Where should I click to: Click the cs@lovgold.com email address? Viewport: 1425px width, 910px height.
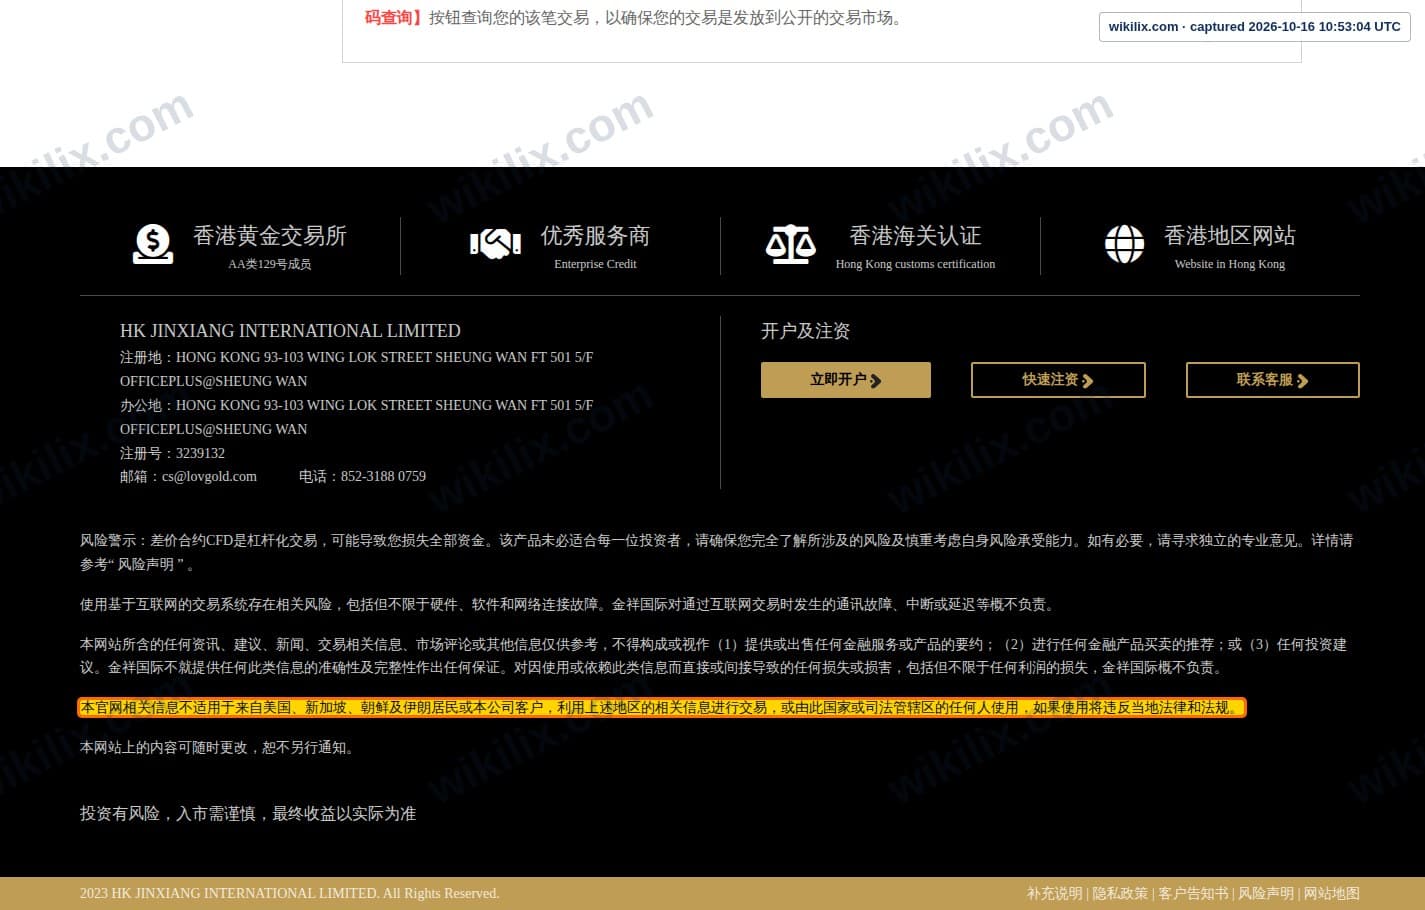tap(209, 477)
